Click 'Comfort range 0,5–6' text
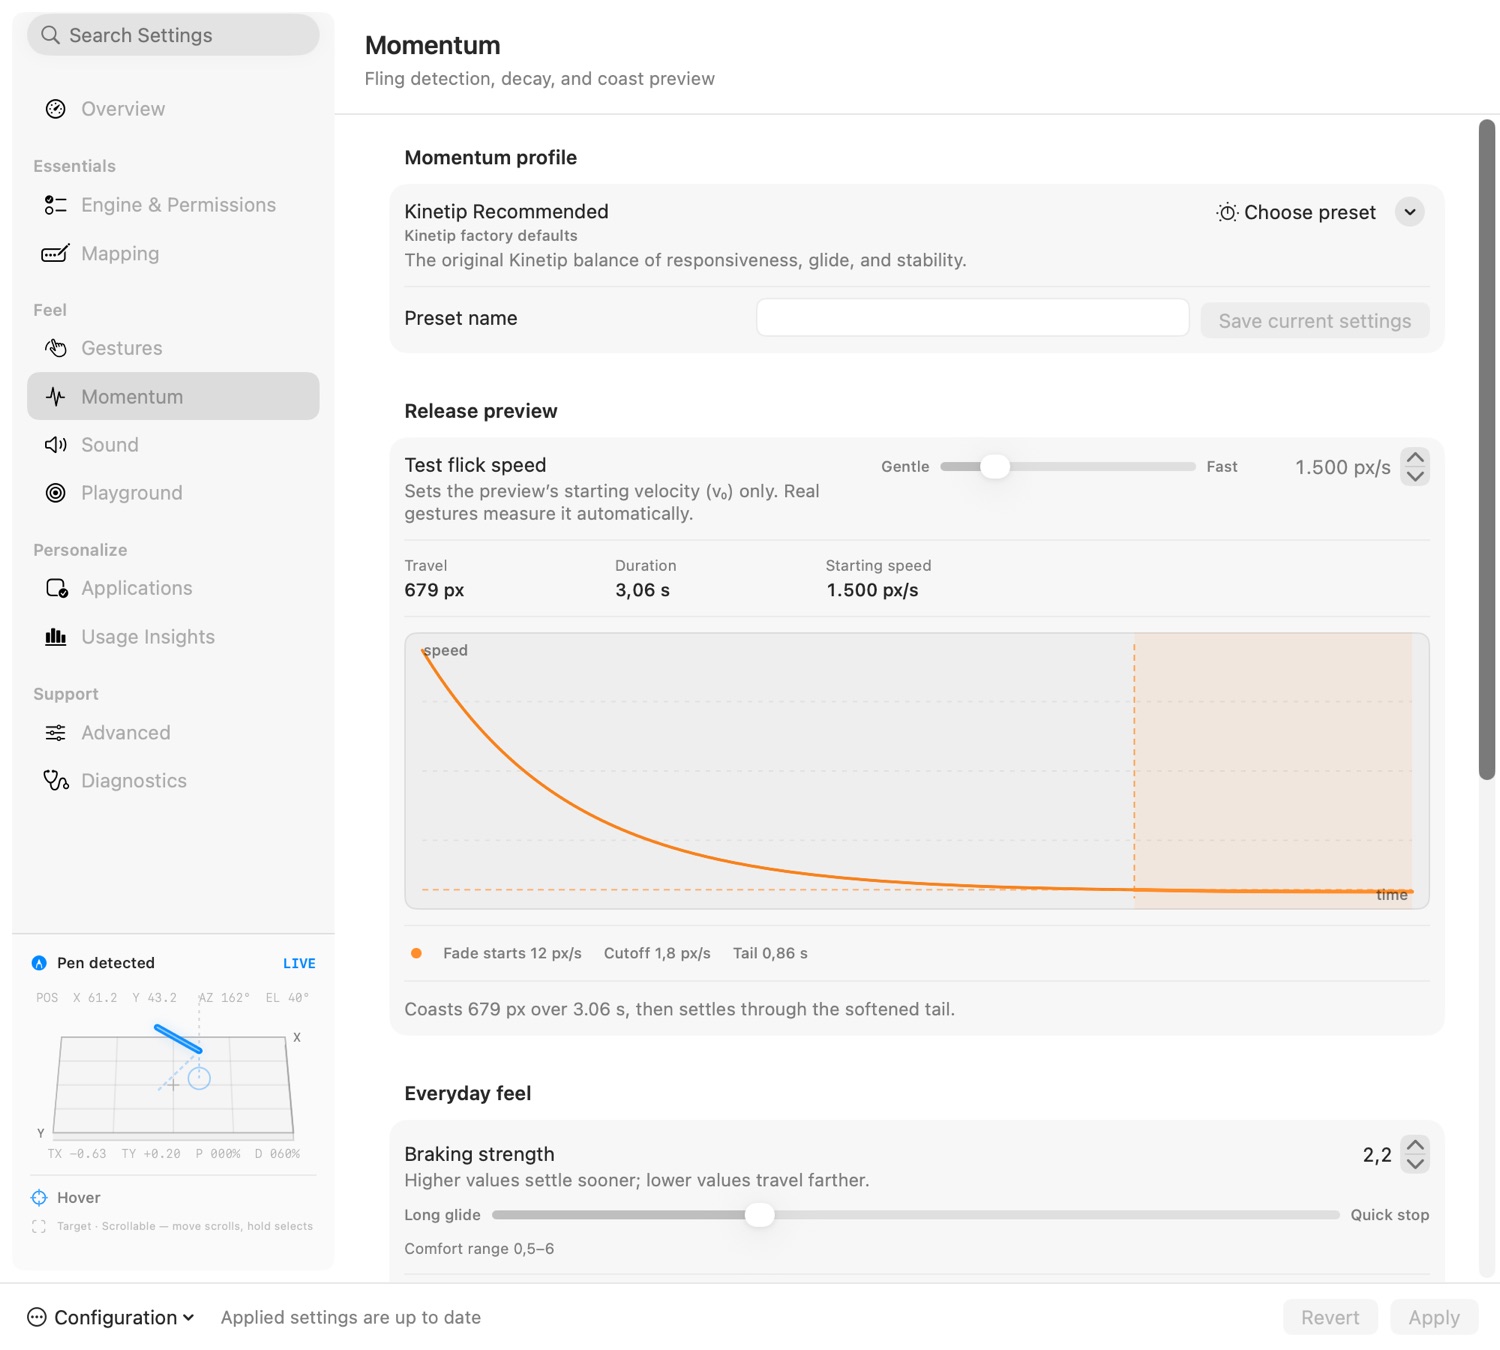Screen dimensions: 1500x1350 coord(479,1248)
